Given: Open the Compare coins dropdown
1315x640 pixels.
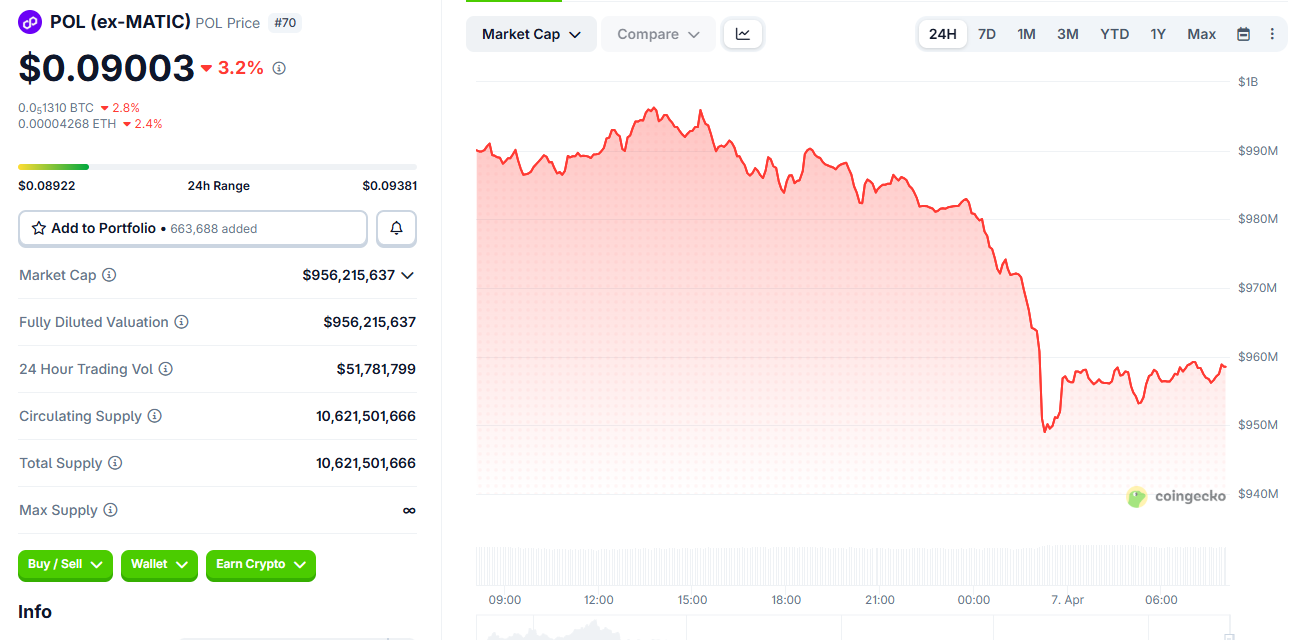Looking at the screenshot, I should point(657,33).
